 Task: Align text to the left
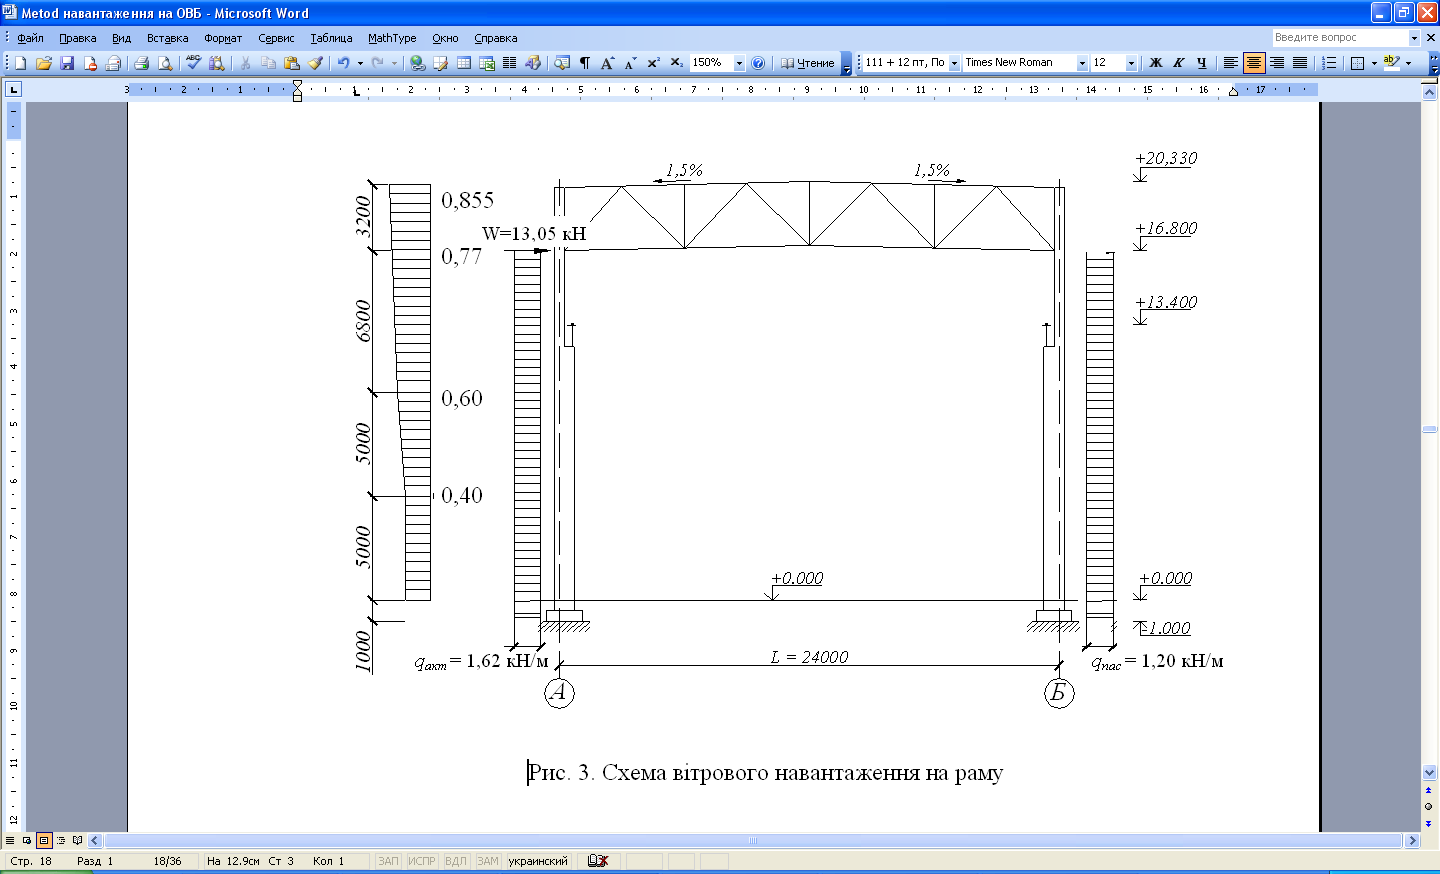point(1231,63)
